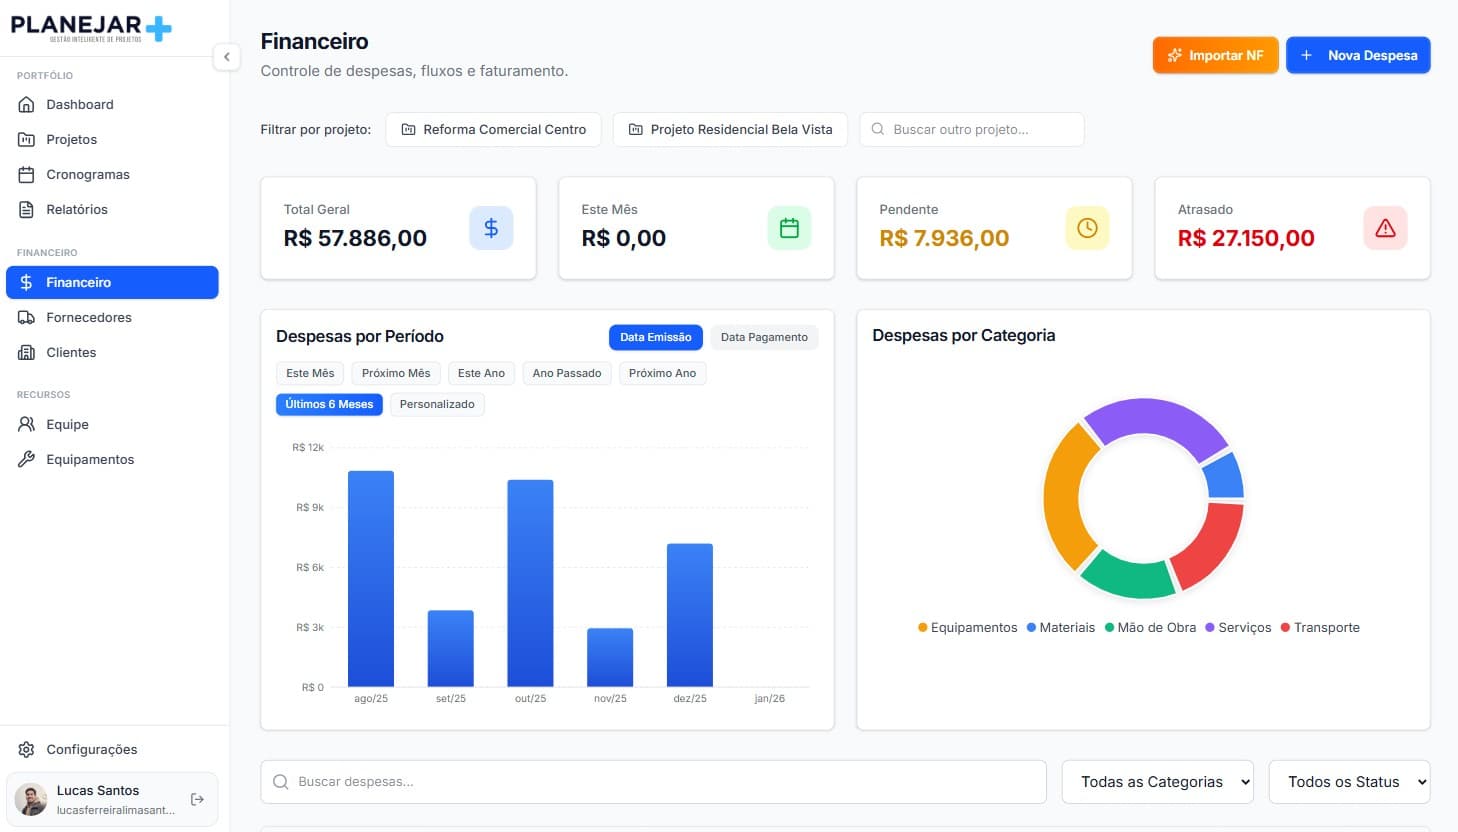Open Fornecedores via the truck icon
This screenshot has width=1458, height=832.
(27, 317)
